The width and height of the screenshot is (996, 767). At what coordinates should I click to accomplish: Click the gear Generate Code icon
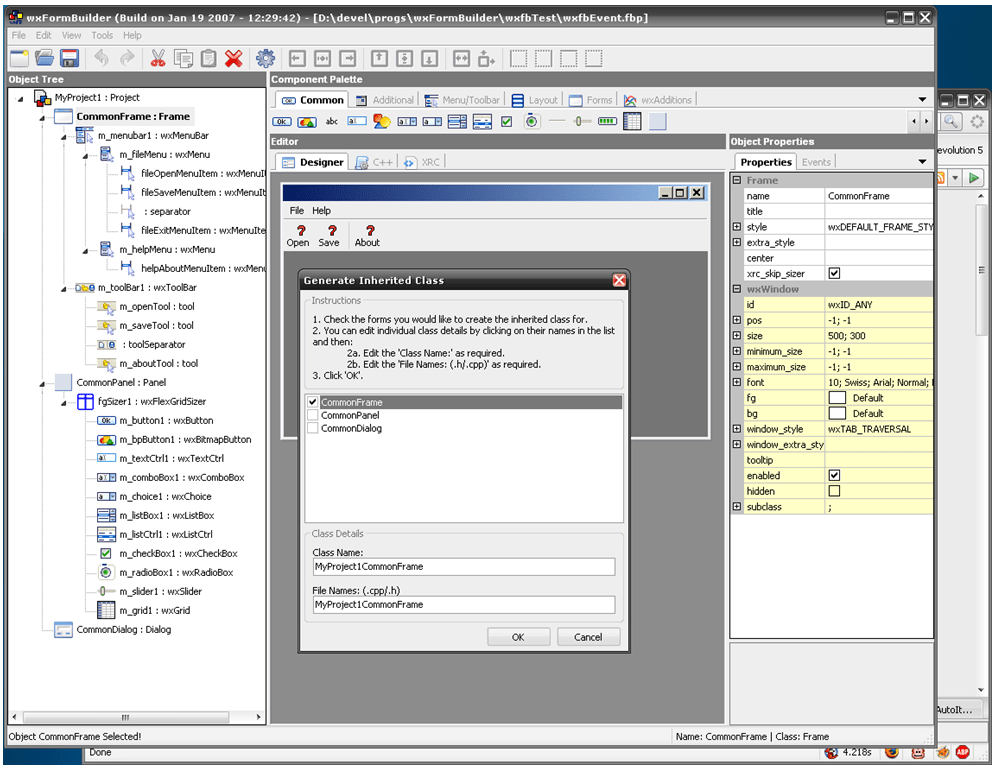click(265, 59)
